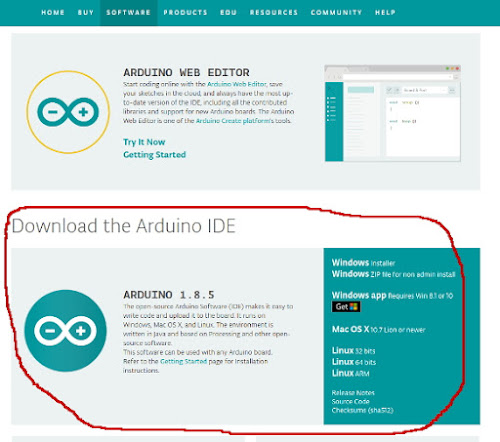Download Linux 32 bits version

[353, 351]
